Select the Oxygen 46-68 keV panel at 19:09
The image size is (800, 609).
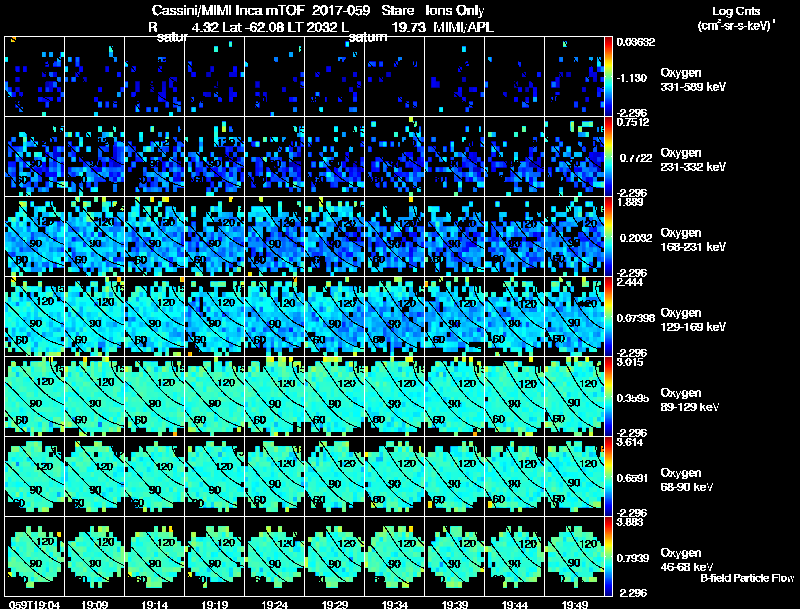[94, 556]
